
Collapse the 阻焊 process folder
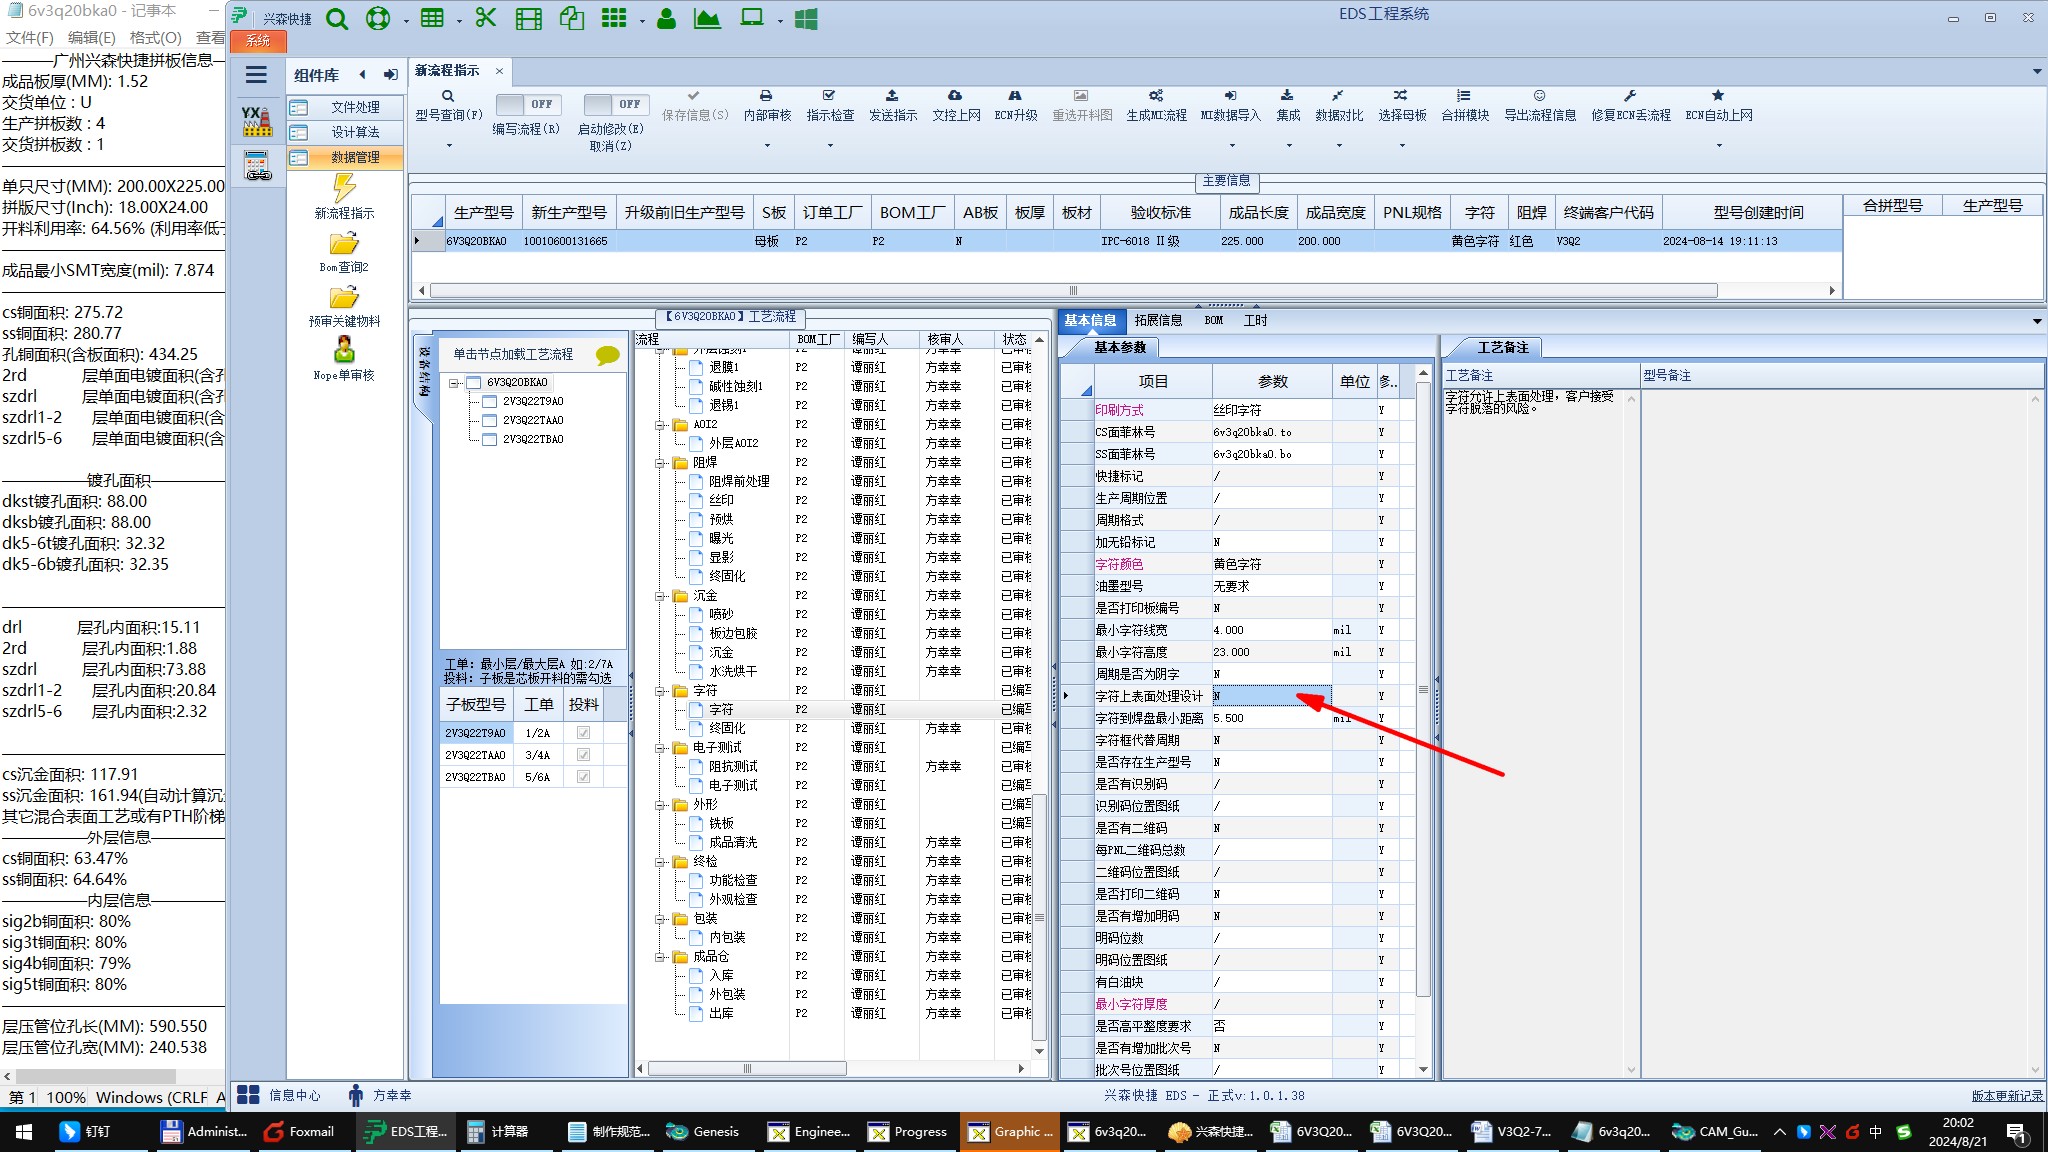(x=661, y=463)
